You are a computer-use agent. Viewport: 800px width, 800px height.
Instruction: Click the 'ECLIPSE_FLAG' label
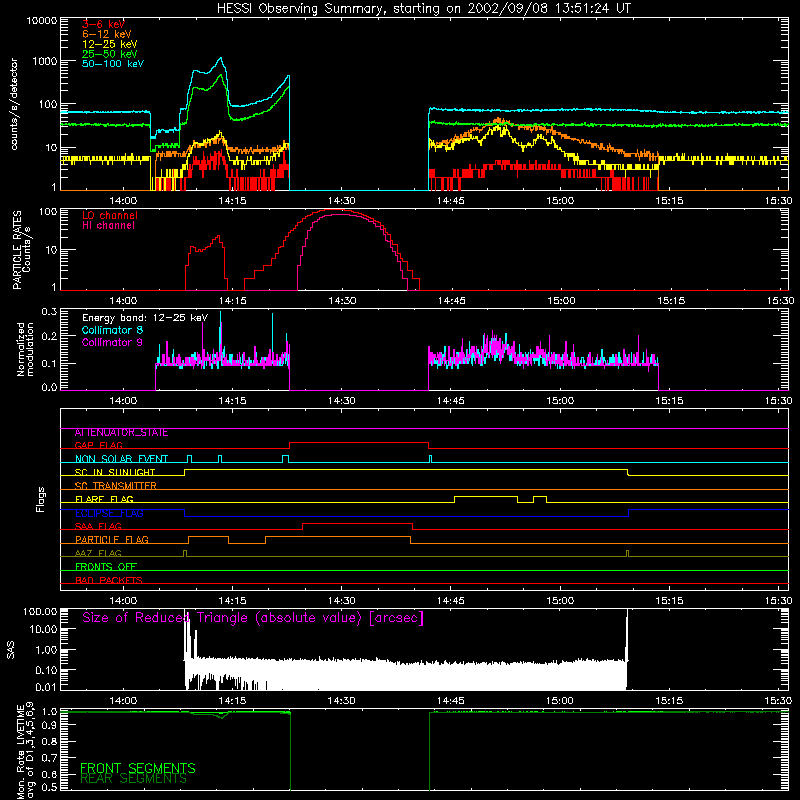109,513
